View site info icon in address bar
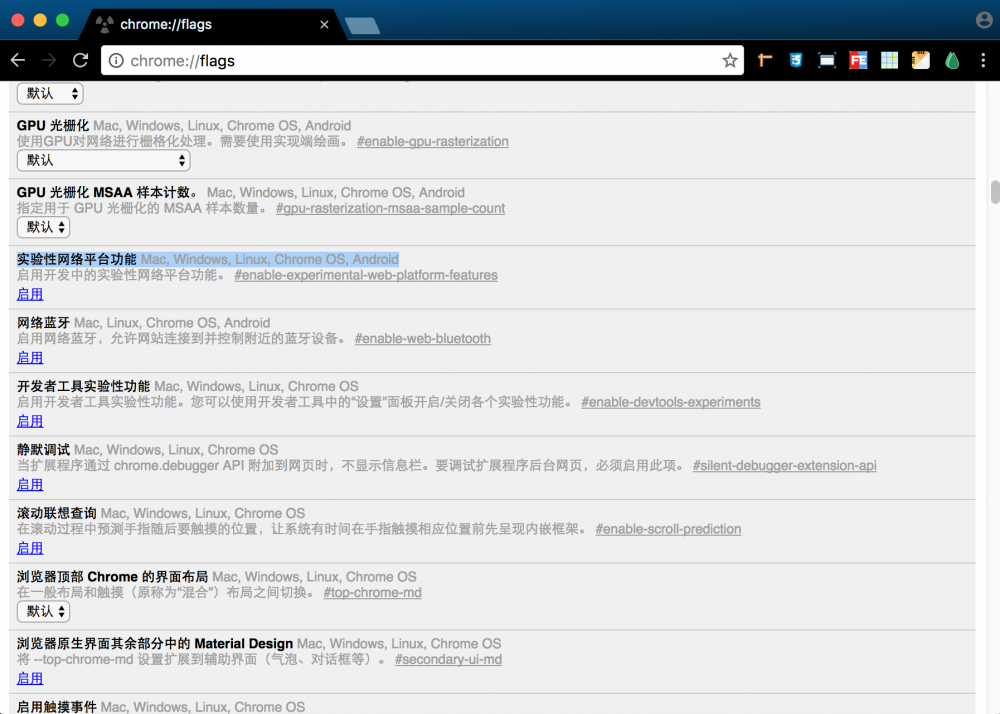1000x714 pixels. click(116, 61)
